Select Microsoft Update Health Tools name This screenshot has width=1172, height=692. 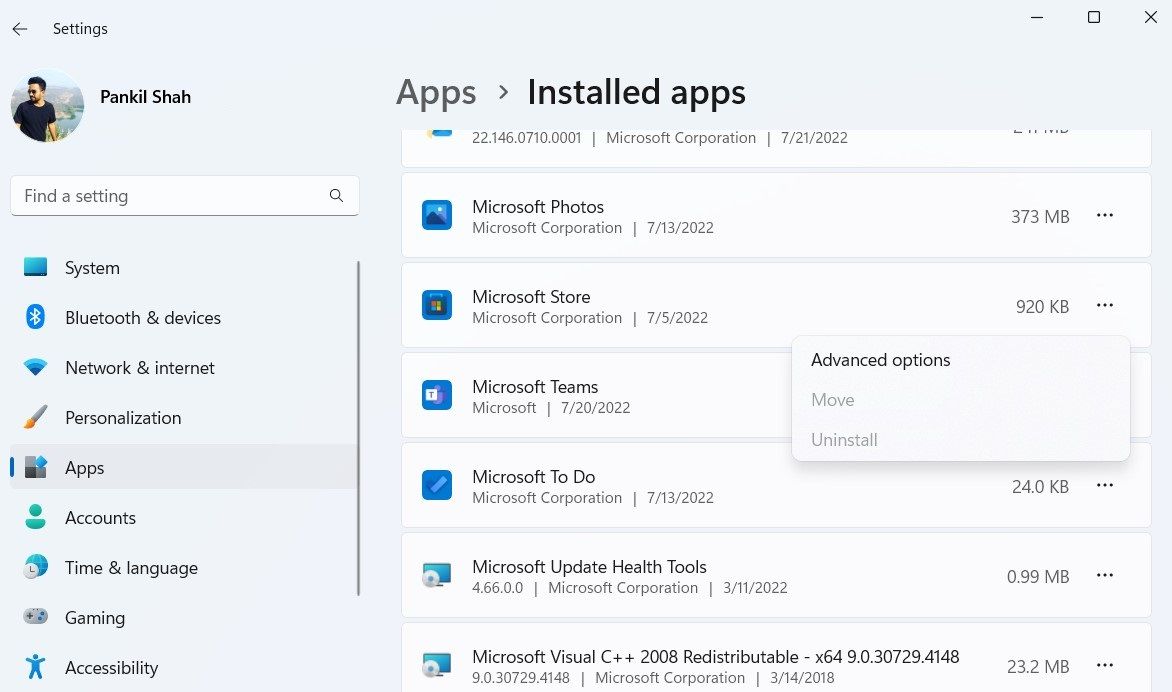point(590,566)
